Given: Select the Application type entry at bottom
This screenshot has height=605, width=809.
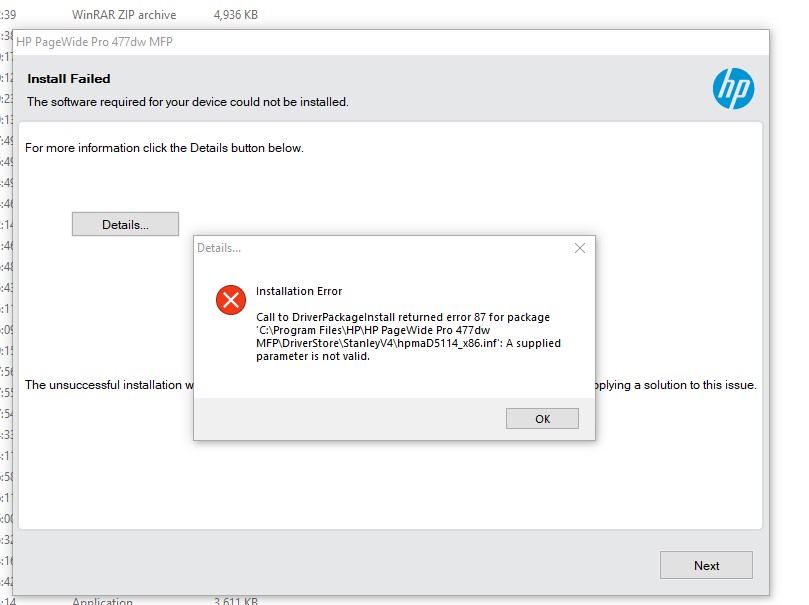Looking at the screenshot, I should (102, 602).
